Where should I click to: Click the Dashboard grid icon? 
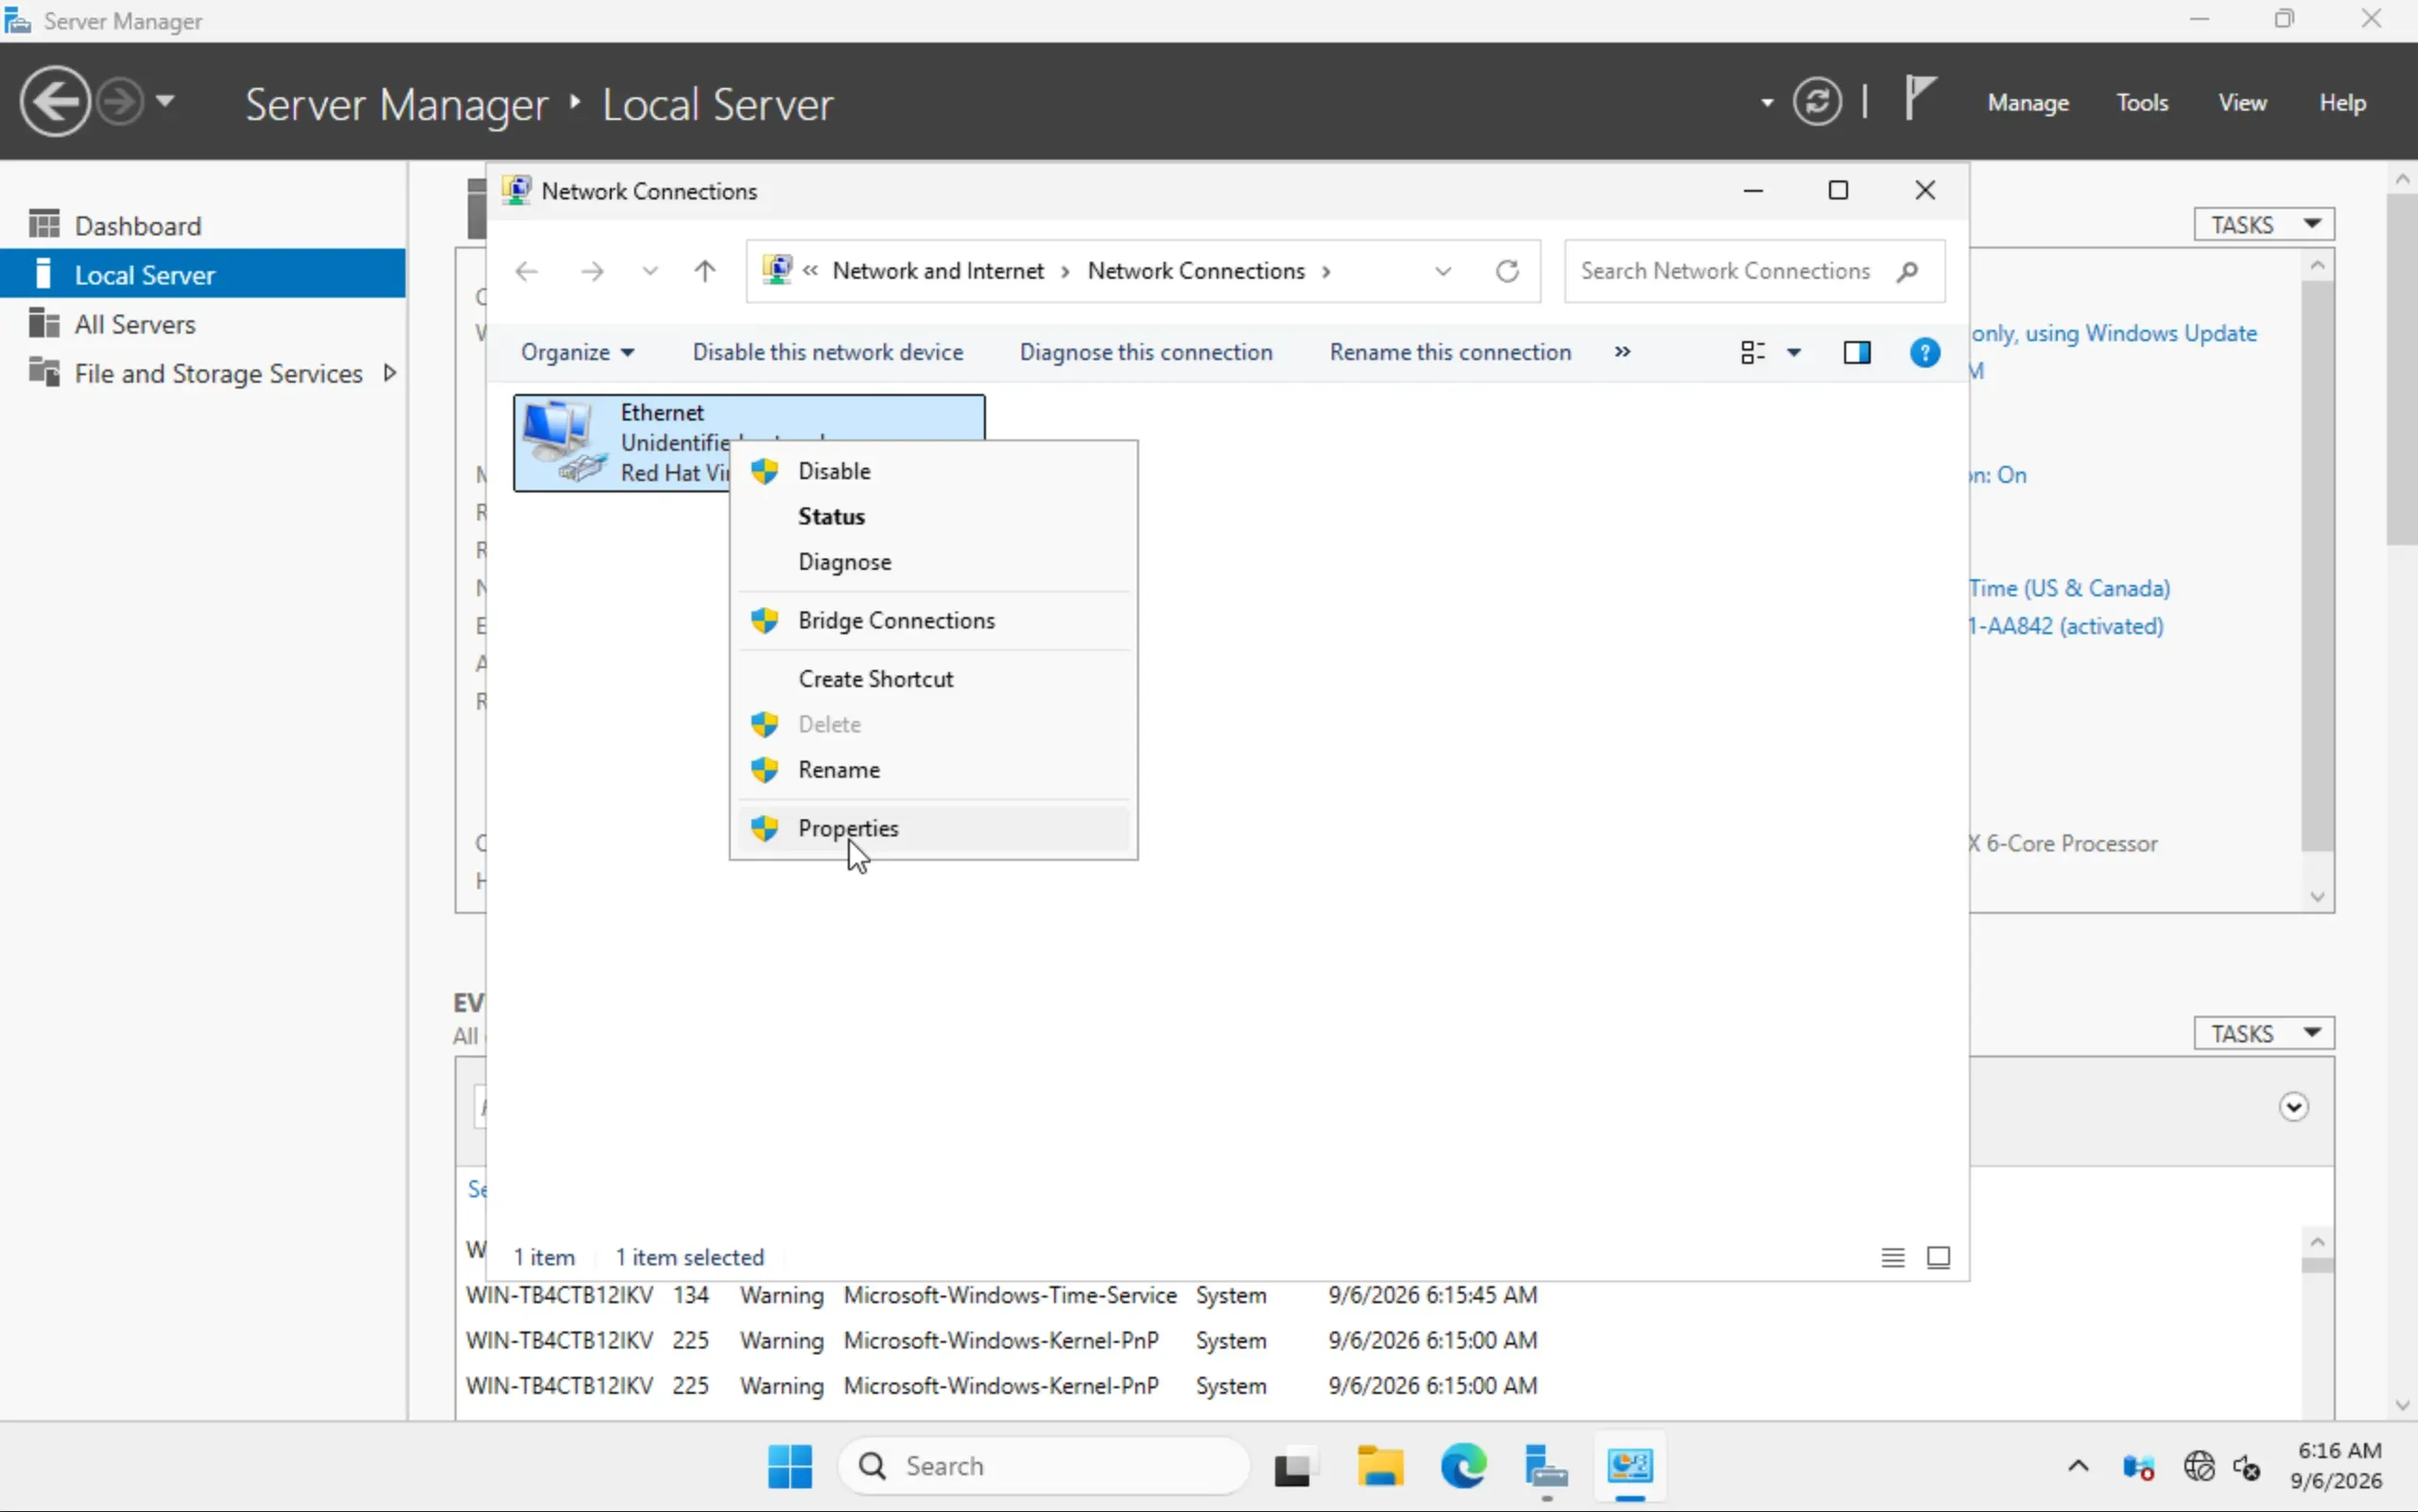(x=44, y=224)
